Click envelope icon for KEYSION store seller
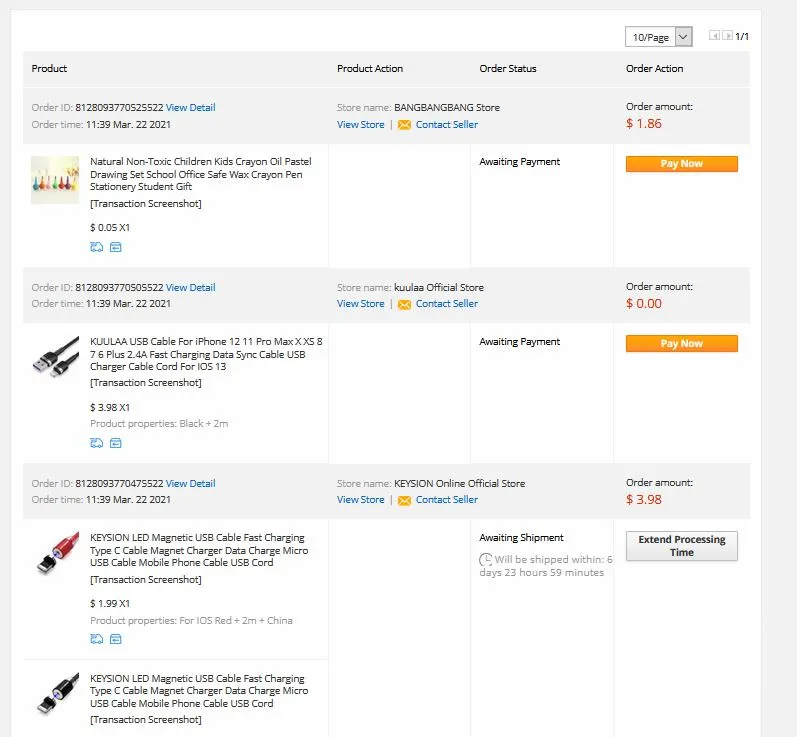 click(x=404, y=501)
